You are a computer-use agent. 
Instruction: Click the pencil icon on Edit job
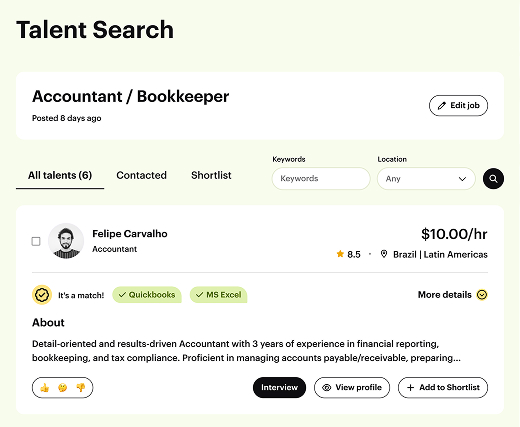pyautogui.click(x=442, y=106)
